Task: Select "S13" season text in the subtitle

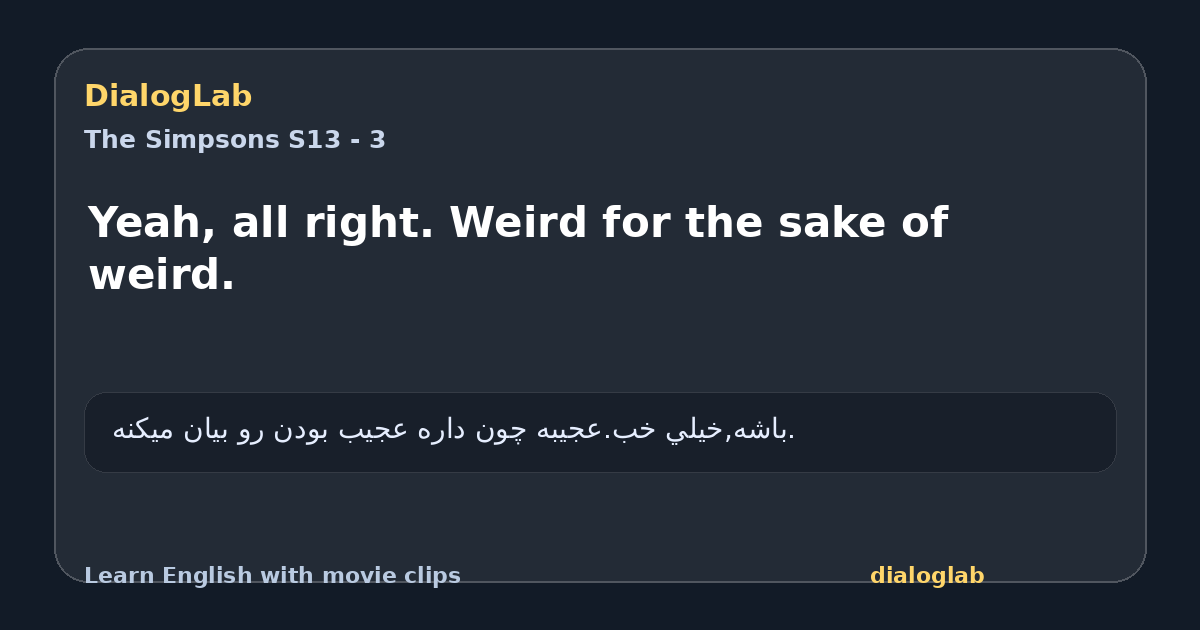Action: click(315, 140)
